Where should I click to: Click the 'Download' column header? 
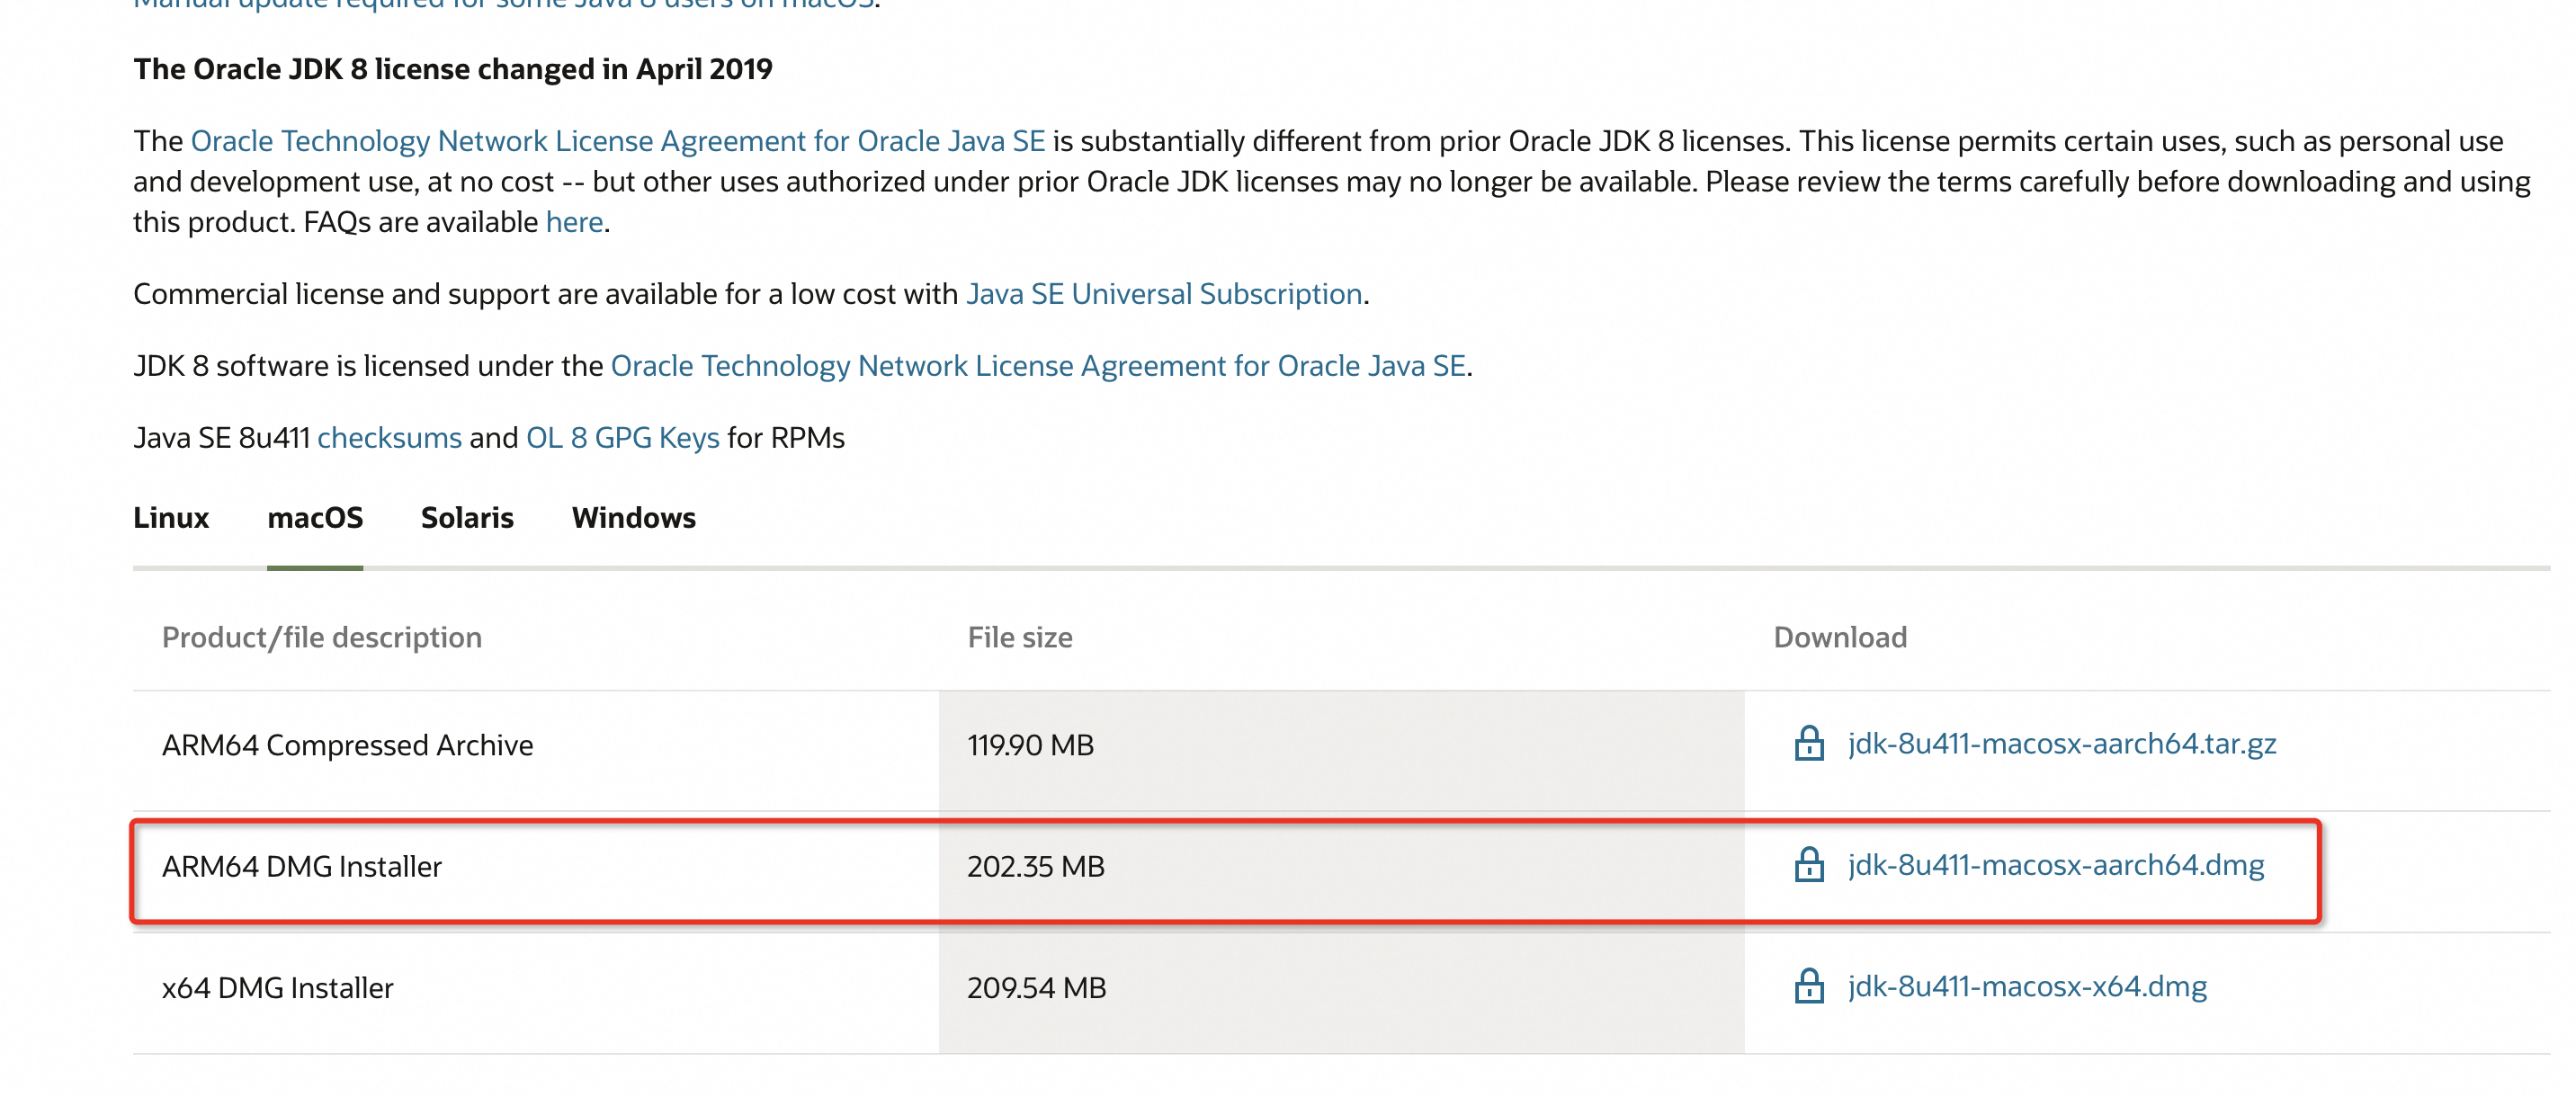coord(1839,638)
